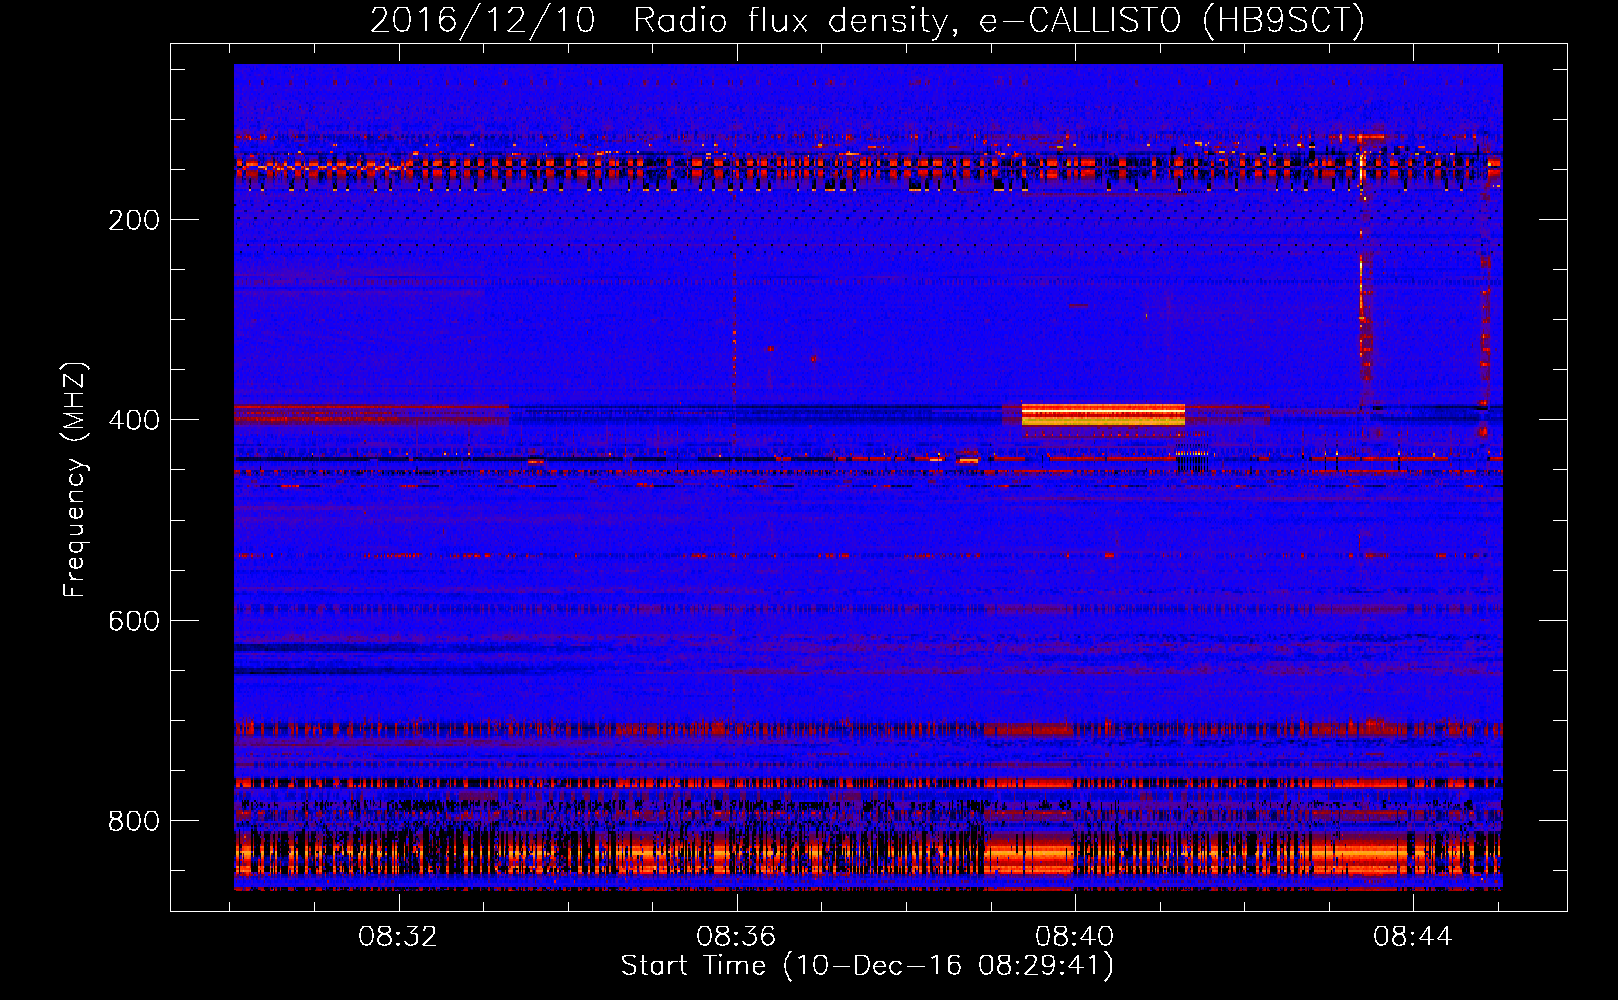1618x1000 pixels.
Task: Click the 800 frequency tick label
Action: click(x=134, y=821)
